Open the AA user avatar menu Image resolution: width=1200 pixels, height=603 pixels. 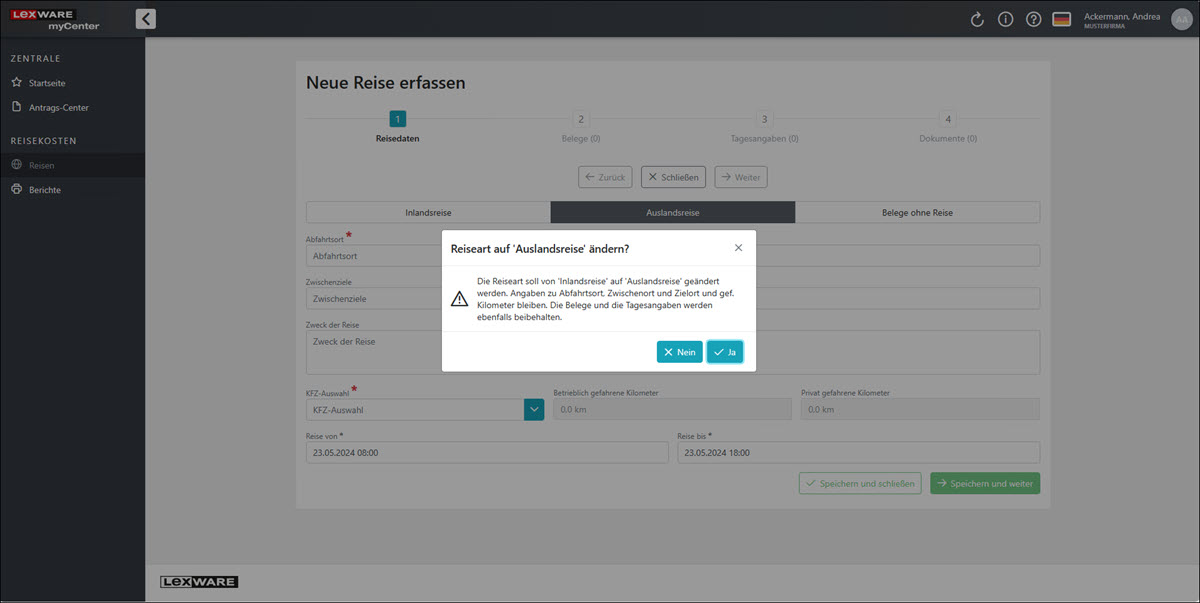(x=1181, y=19)
